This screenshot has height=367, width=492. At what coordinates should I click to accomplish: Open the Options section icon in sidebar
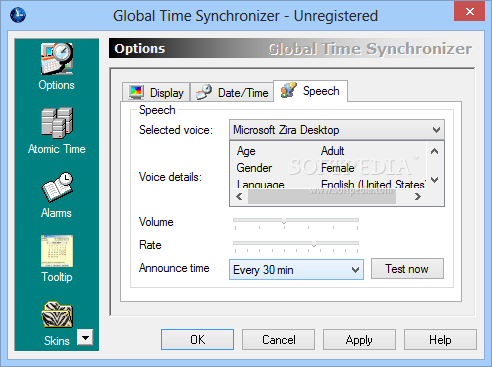click(x=57, y=59)
